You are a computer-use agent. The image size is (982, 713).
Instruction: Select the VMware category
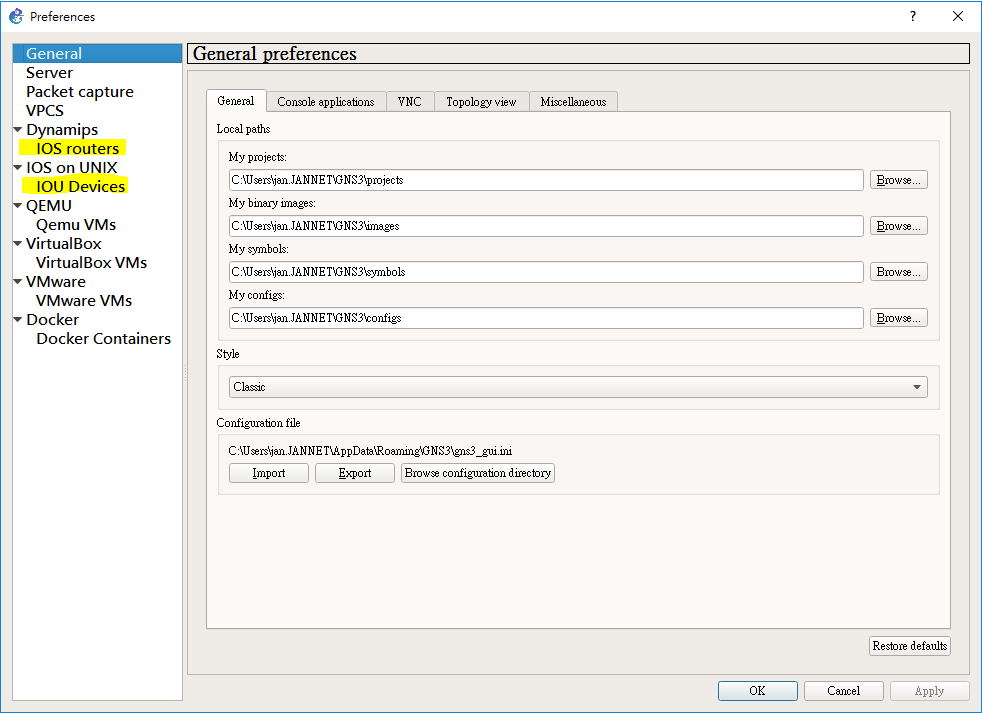(56, 281)
